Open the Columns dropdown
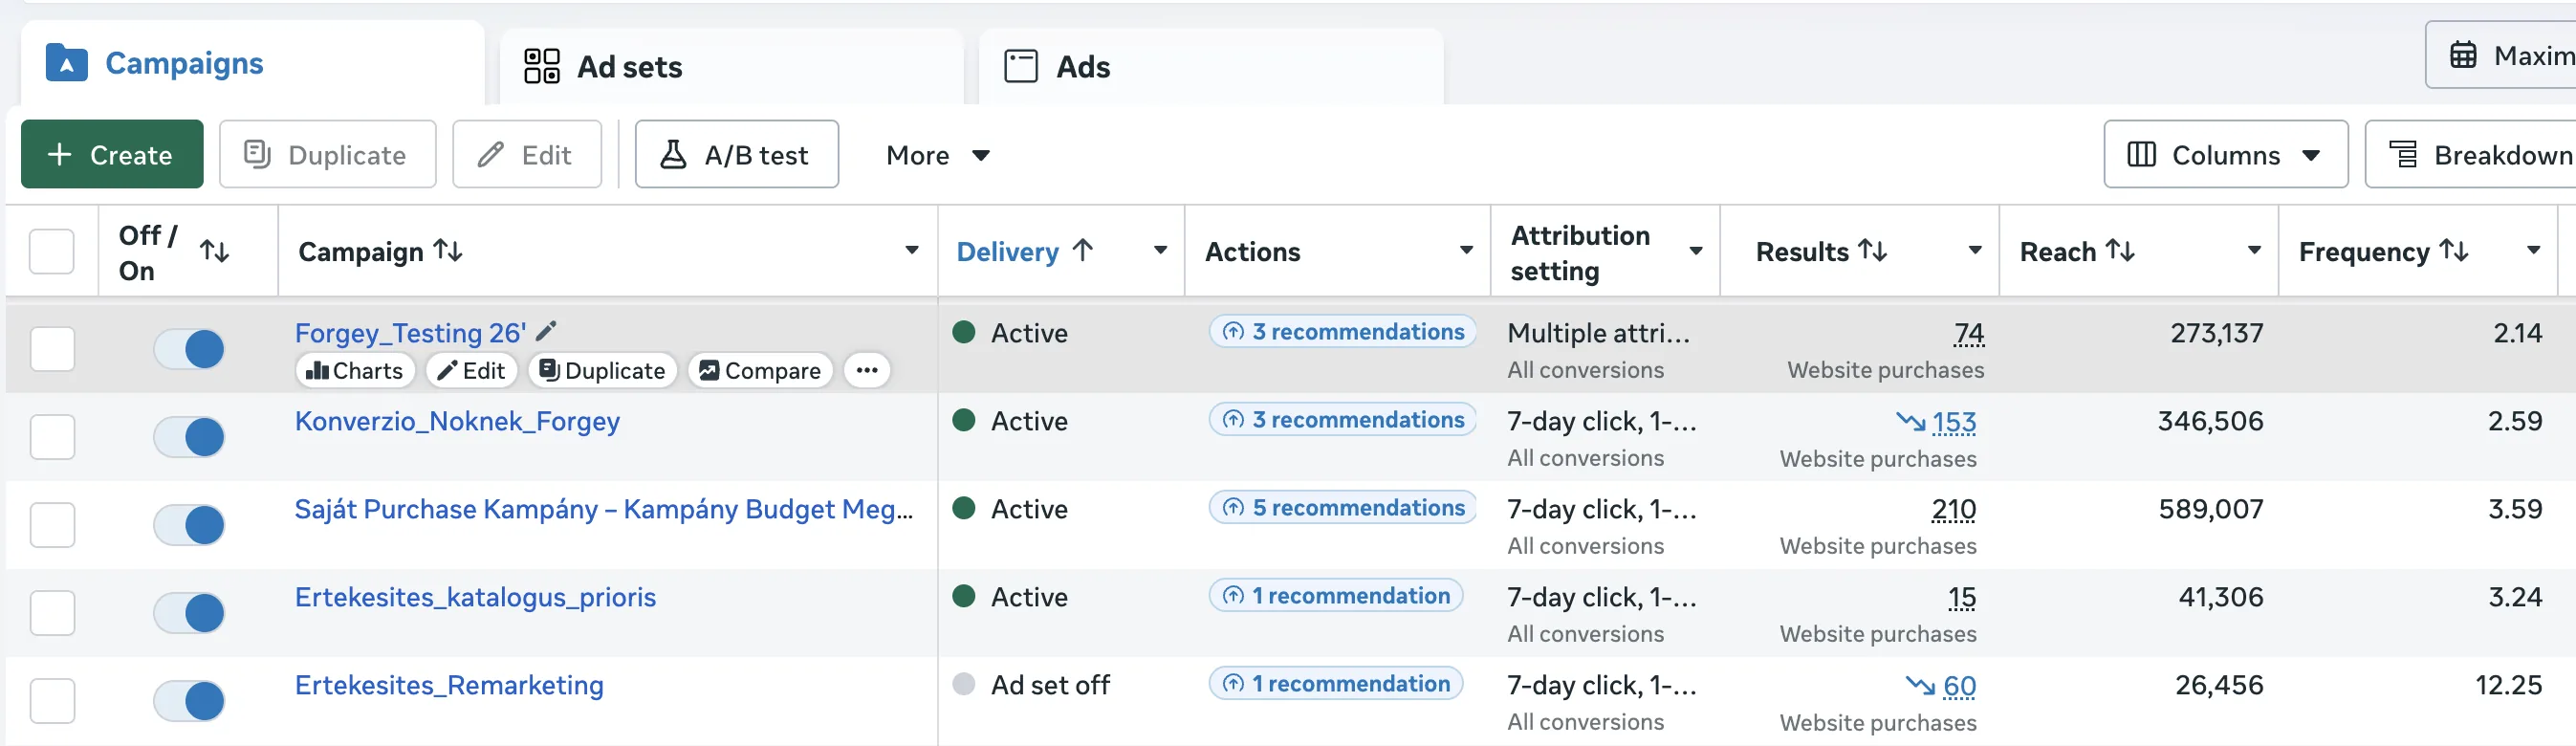 click(2225, 154)
